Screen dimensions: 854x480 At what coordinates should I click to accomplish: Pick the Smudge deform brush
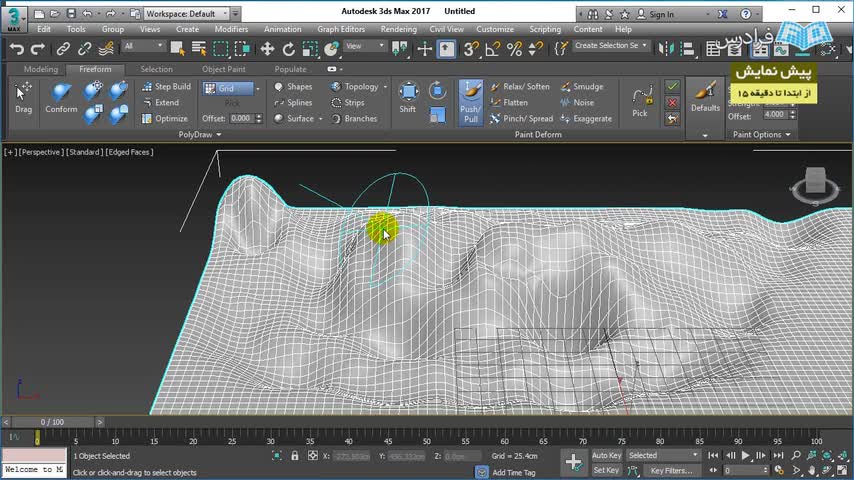coord(581,87)
